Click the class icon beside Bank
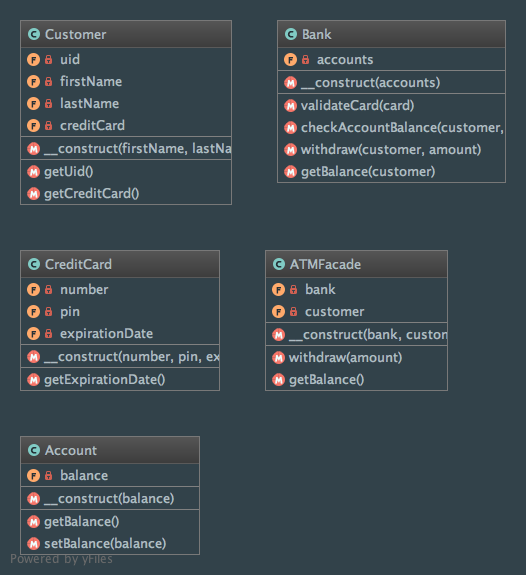Image resolution: width=526 pixels, height=575 pixels. 291,34
